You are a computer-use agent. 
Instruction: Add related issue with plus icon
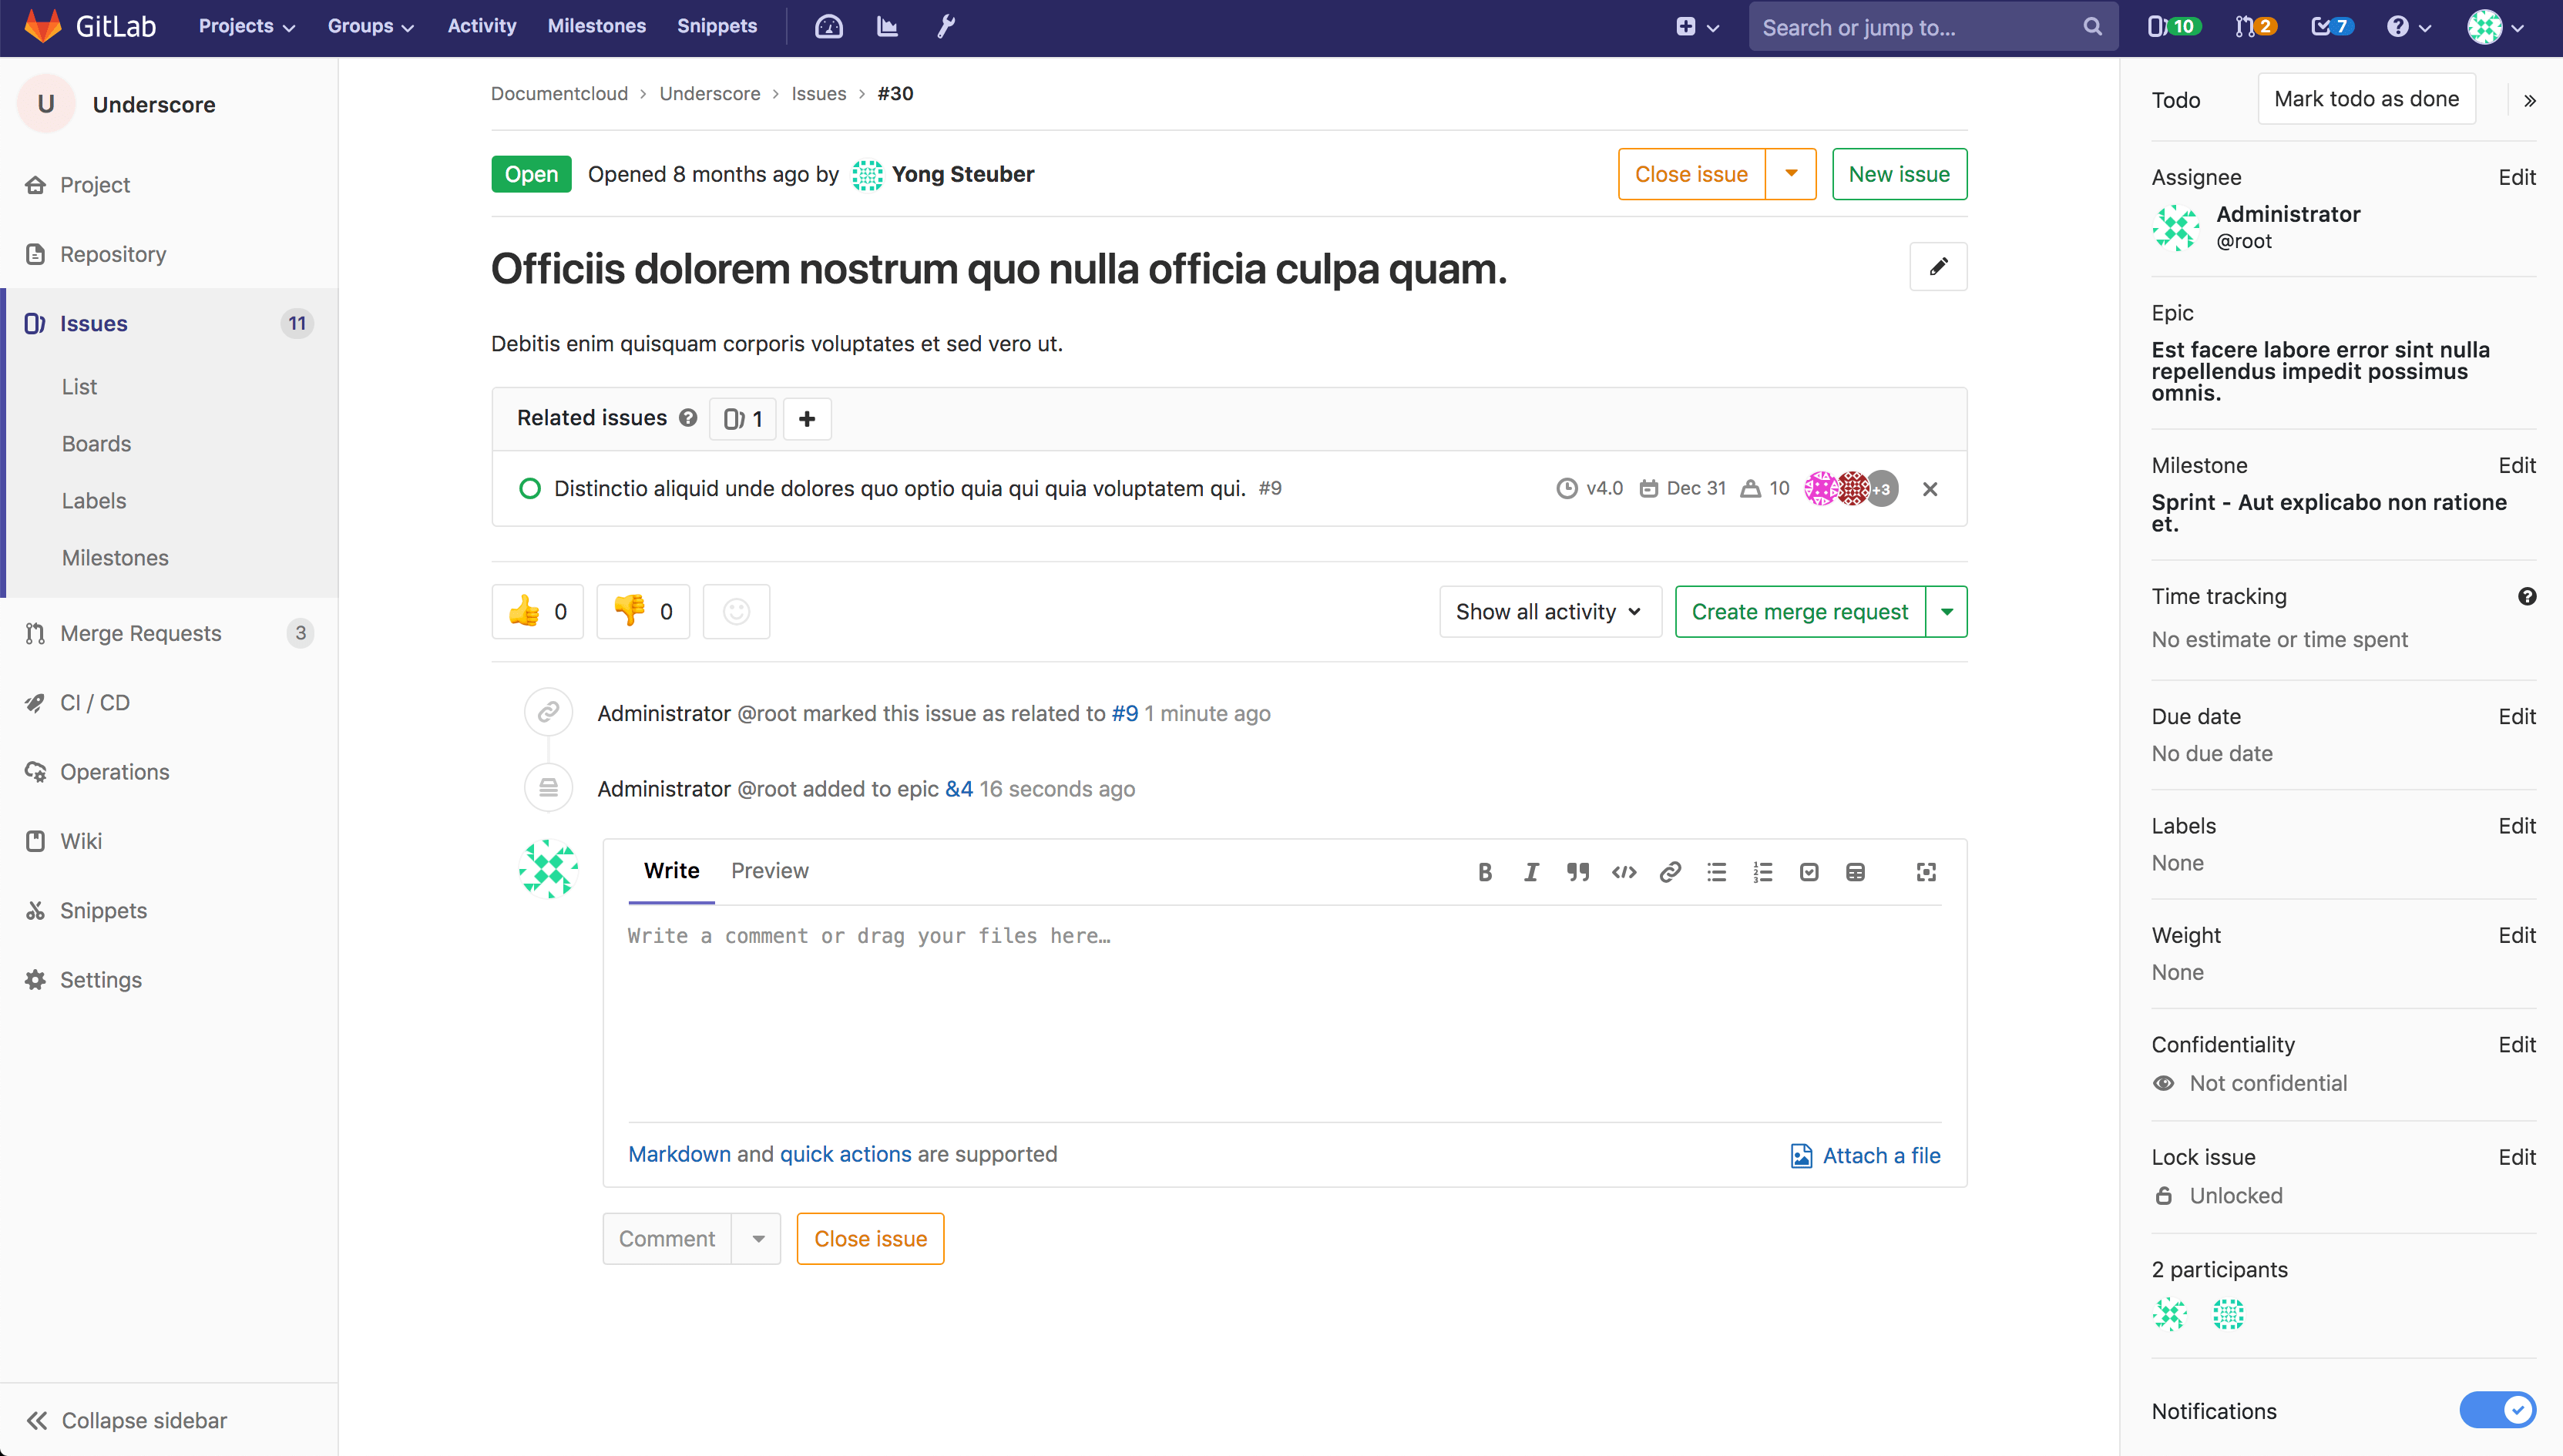[807, 418]
